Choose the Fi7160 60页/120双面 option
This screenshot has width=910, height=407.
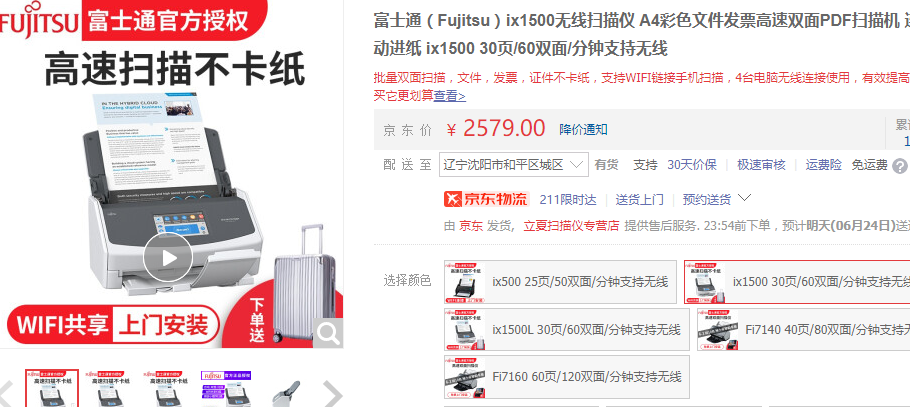566,377
